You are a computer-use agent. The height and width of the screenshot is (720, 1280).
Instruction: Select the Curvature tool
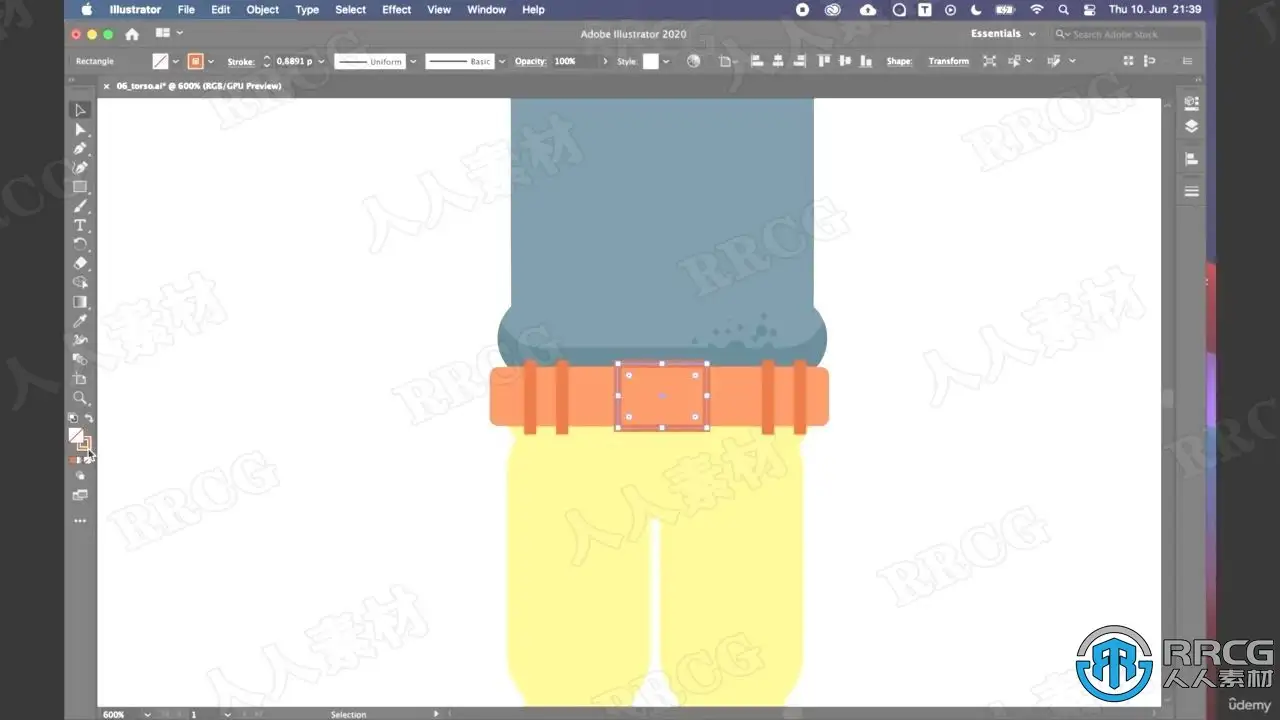(80, 167)
